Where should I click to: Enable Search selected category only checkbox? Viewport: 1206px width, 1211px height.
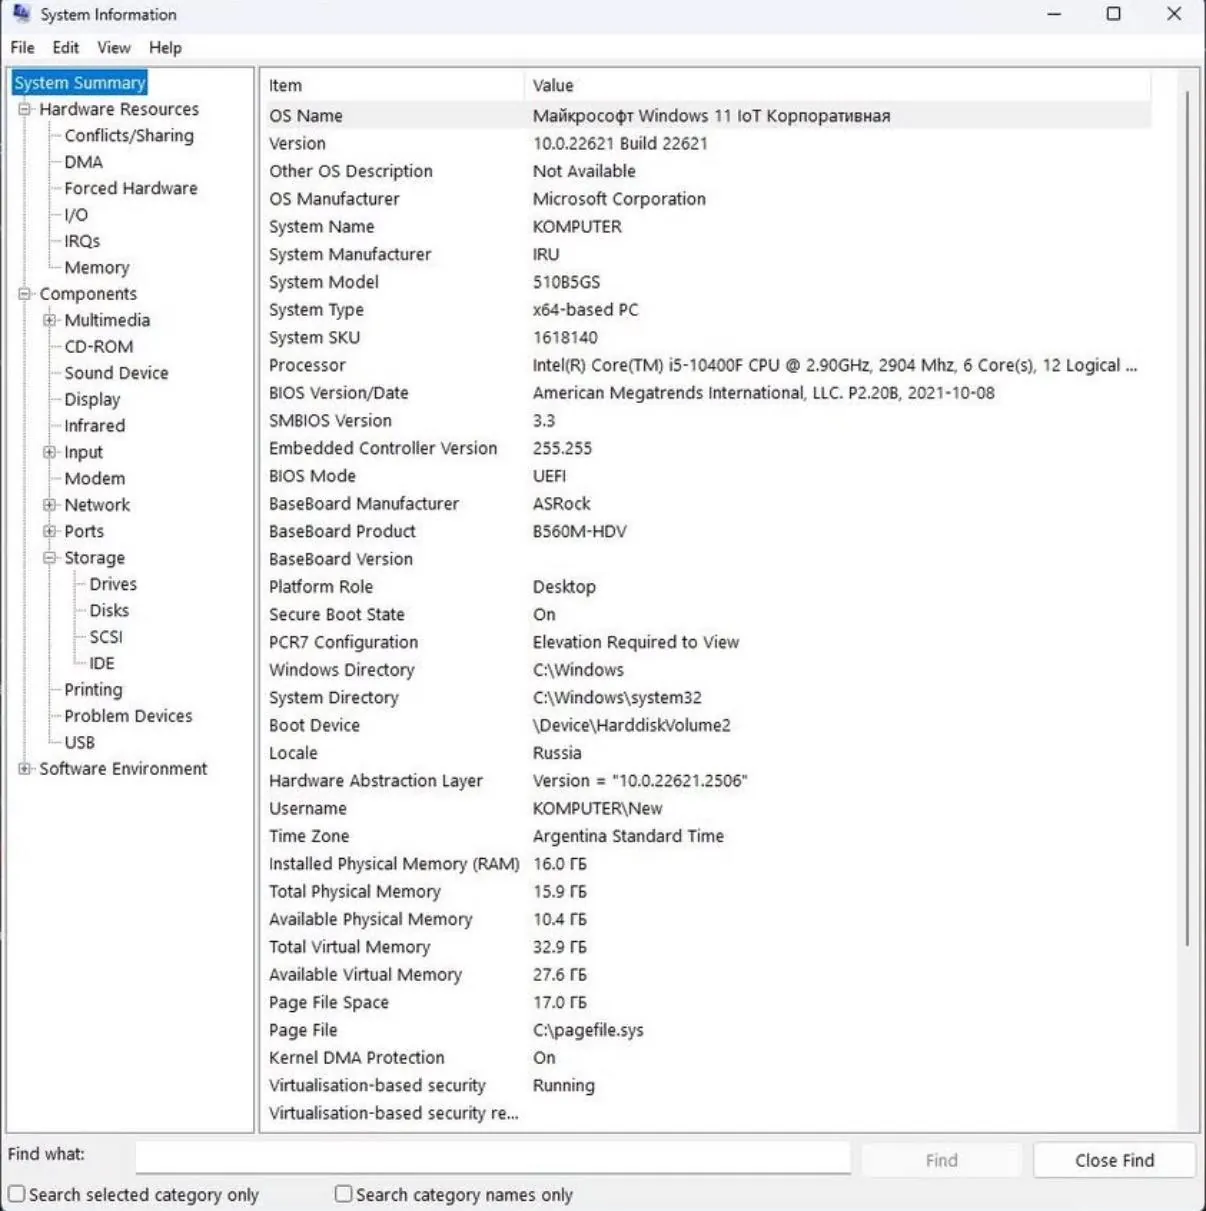(x=17, y=1194)
